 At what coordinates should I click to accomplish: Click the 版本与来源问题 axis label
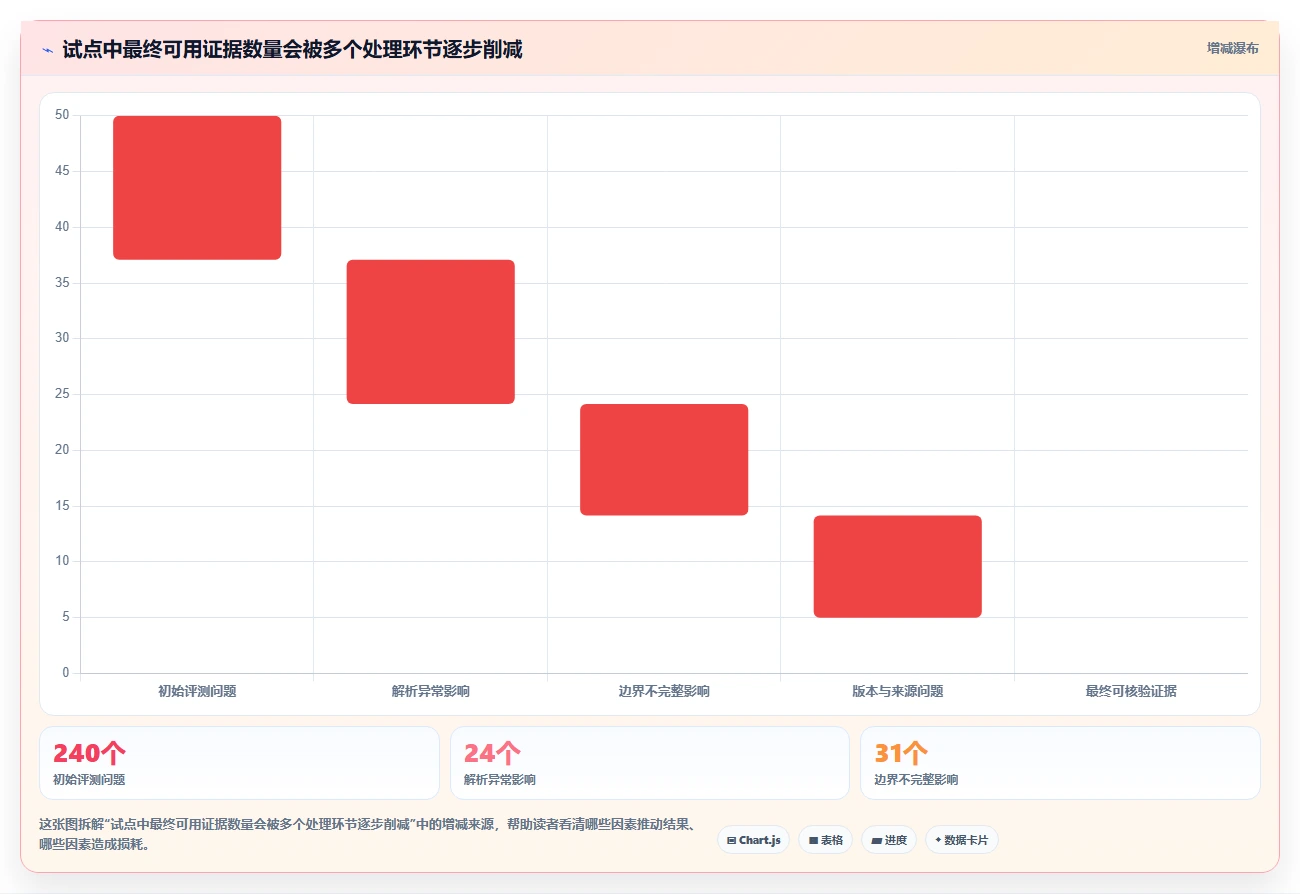click(898, 691)
